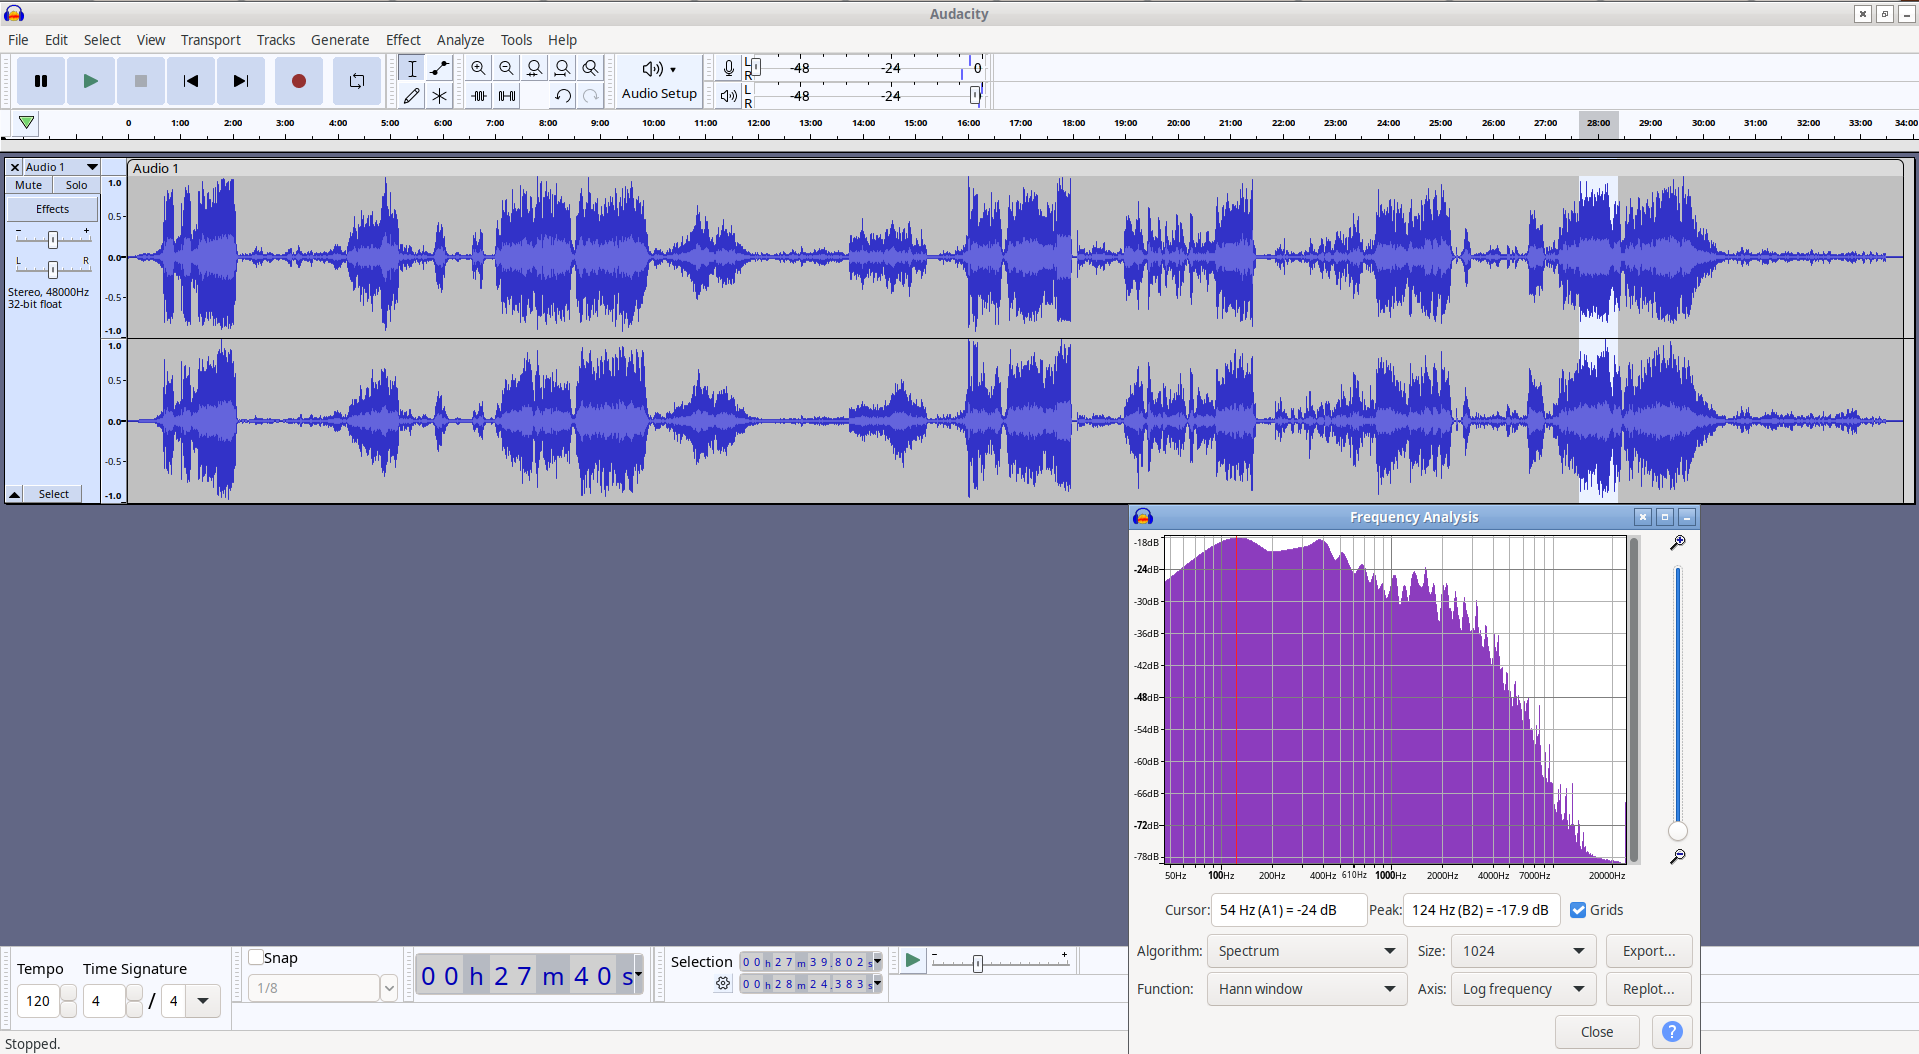Enable the Snap checkbox
This screenshot has width=1919, height=1054.
click(x=256, y=957)
